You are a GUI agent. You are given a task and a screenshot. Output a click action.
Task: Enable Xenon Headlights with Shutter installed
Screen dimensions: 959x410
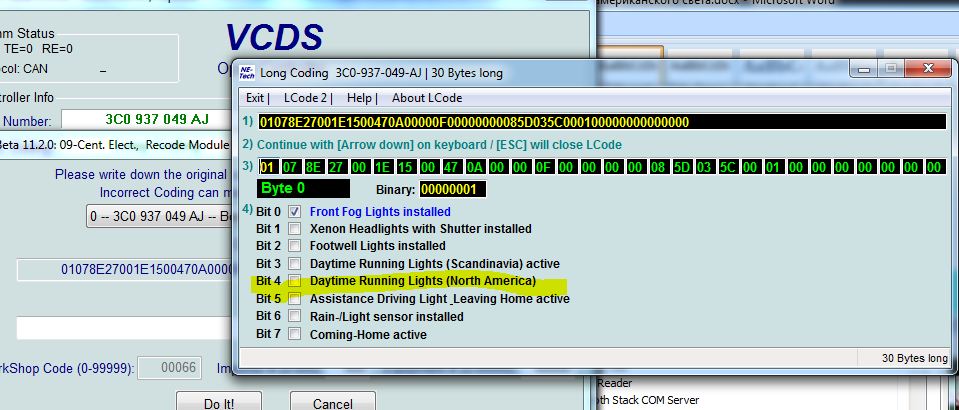coord(294,229)
